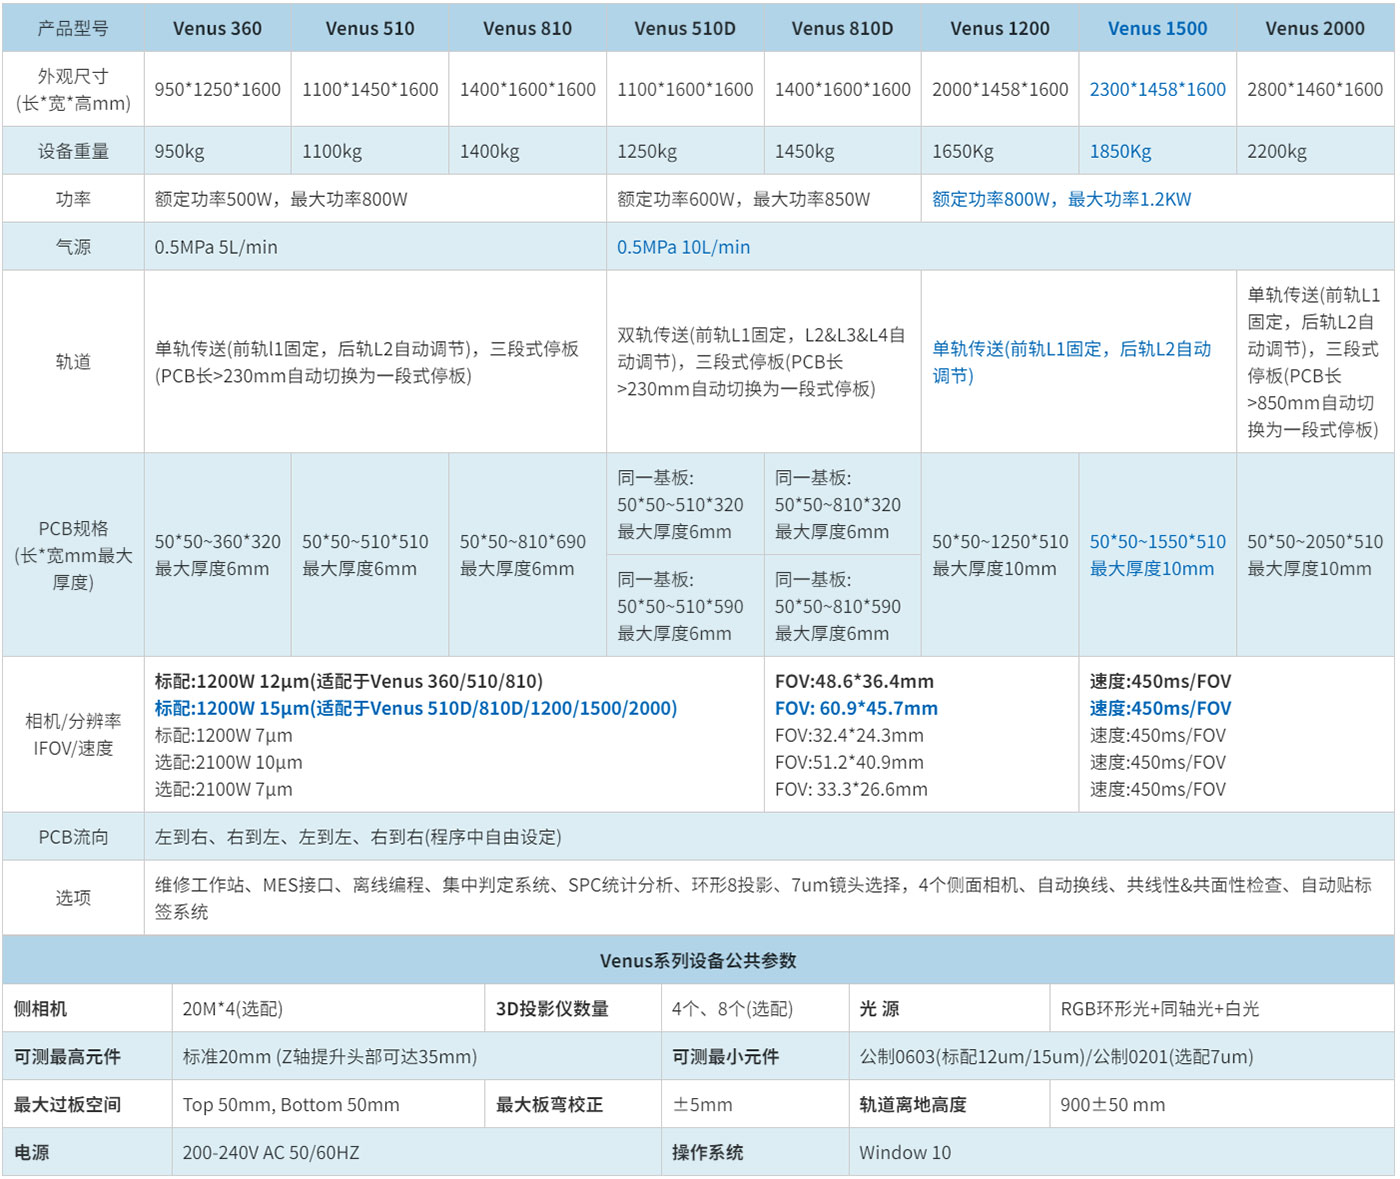Click the blue 2300*1458*1600 dimension text

[x=1157, y=90]
